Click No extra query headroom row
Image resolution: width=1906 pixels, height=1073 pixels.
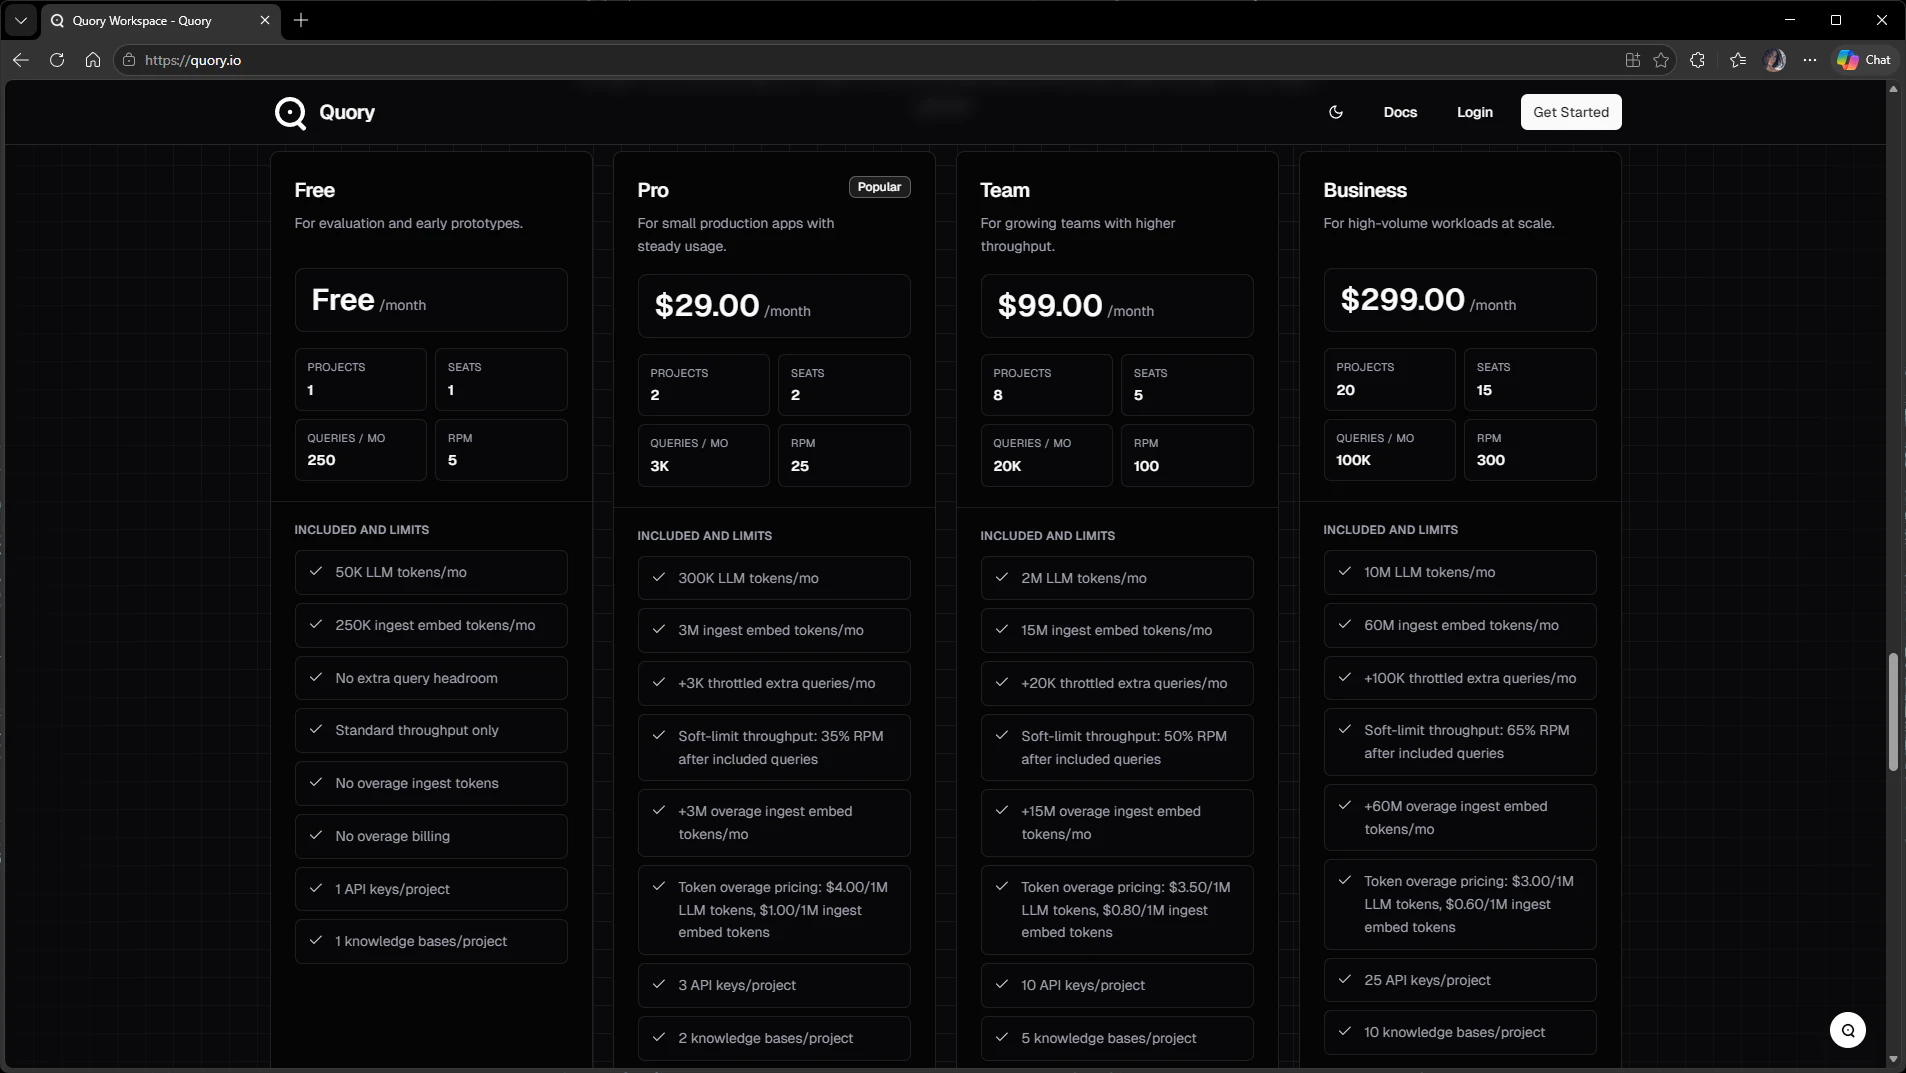click(x=431, y=678)
